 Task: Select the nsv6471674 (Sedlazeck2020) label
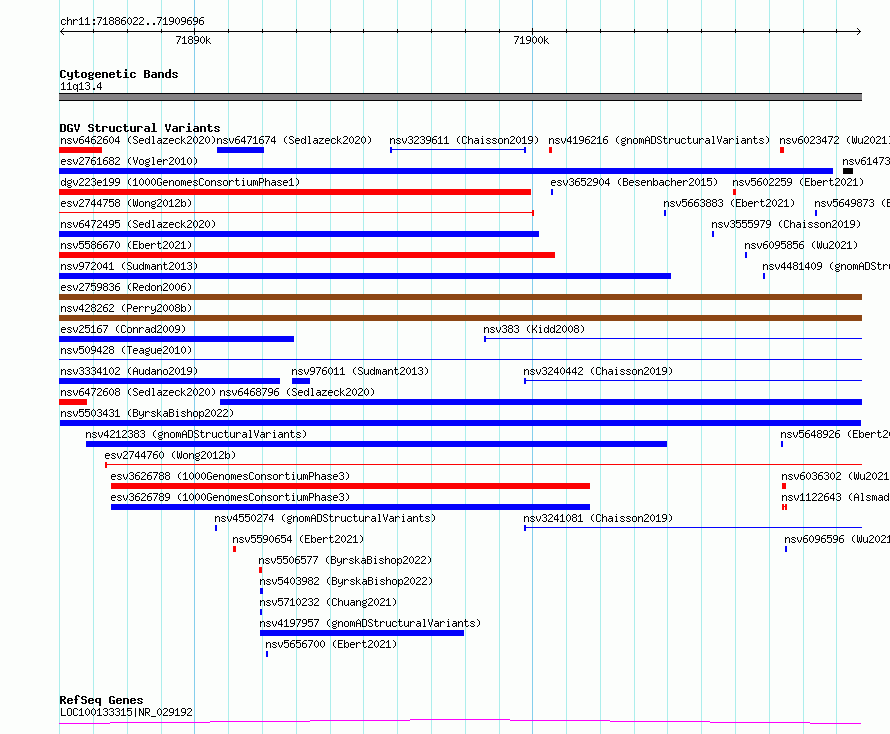point(294,140)
